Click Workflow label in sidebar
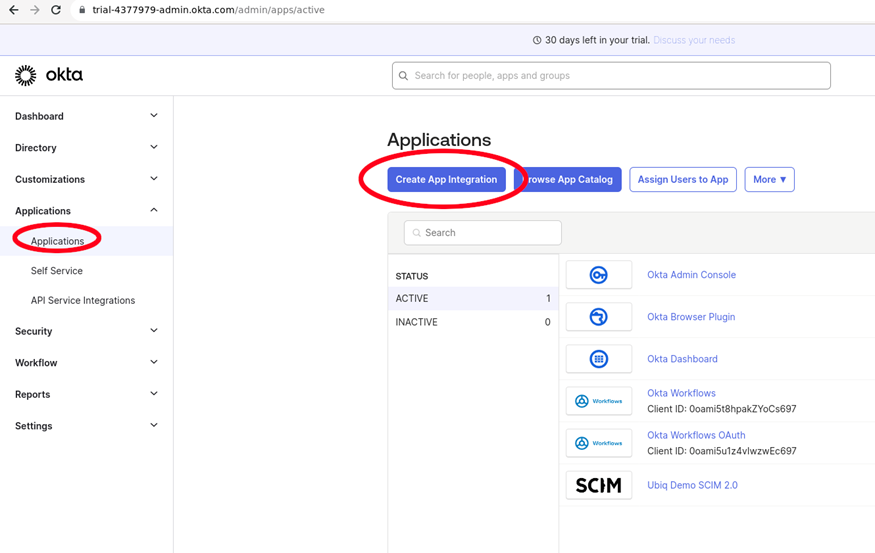The width and height of the screenshot is (875, 553). (x=36, y=363)
